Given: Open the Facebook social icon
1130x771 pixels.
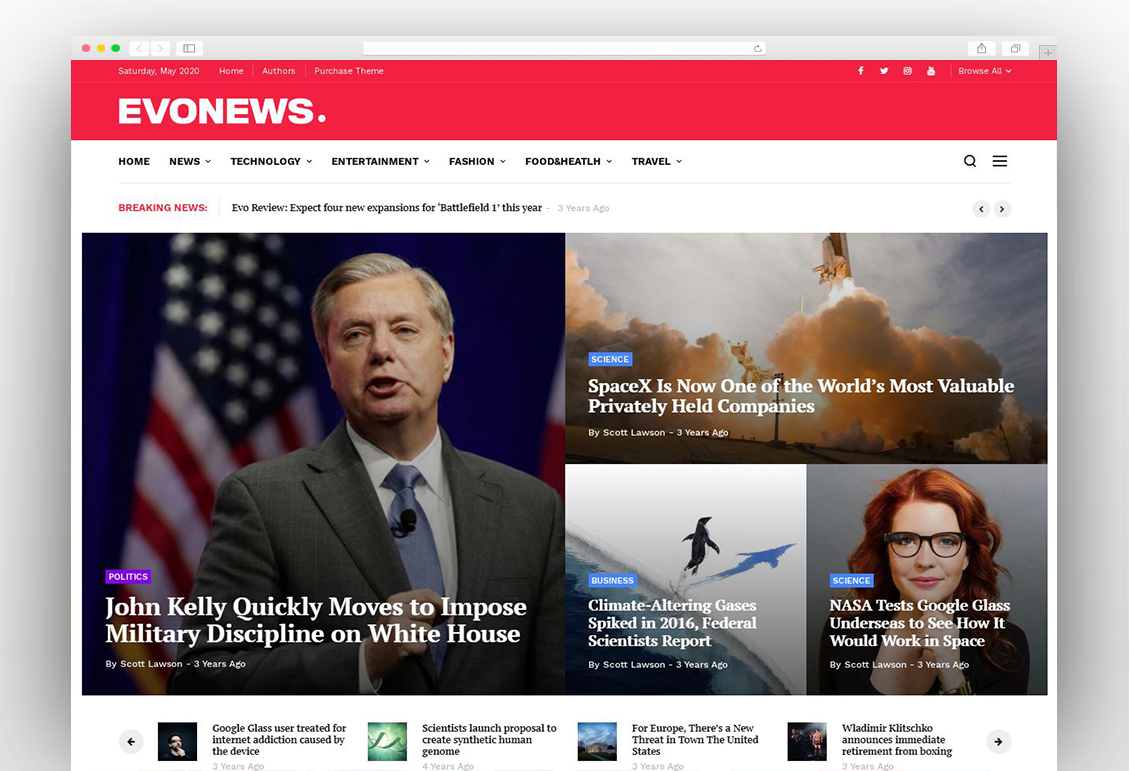Looking at the screenshot, I should point(860,71).
